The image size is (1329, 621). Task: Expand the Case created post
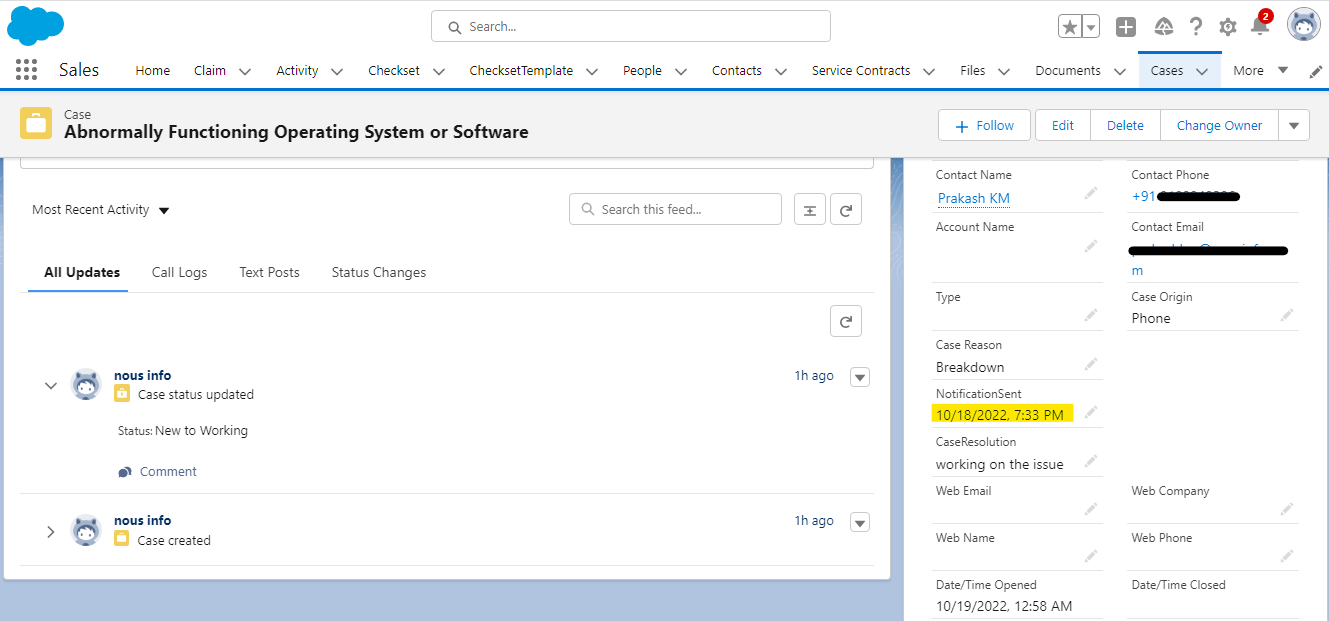click(x=51, y=531)
